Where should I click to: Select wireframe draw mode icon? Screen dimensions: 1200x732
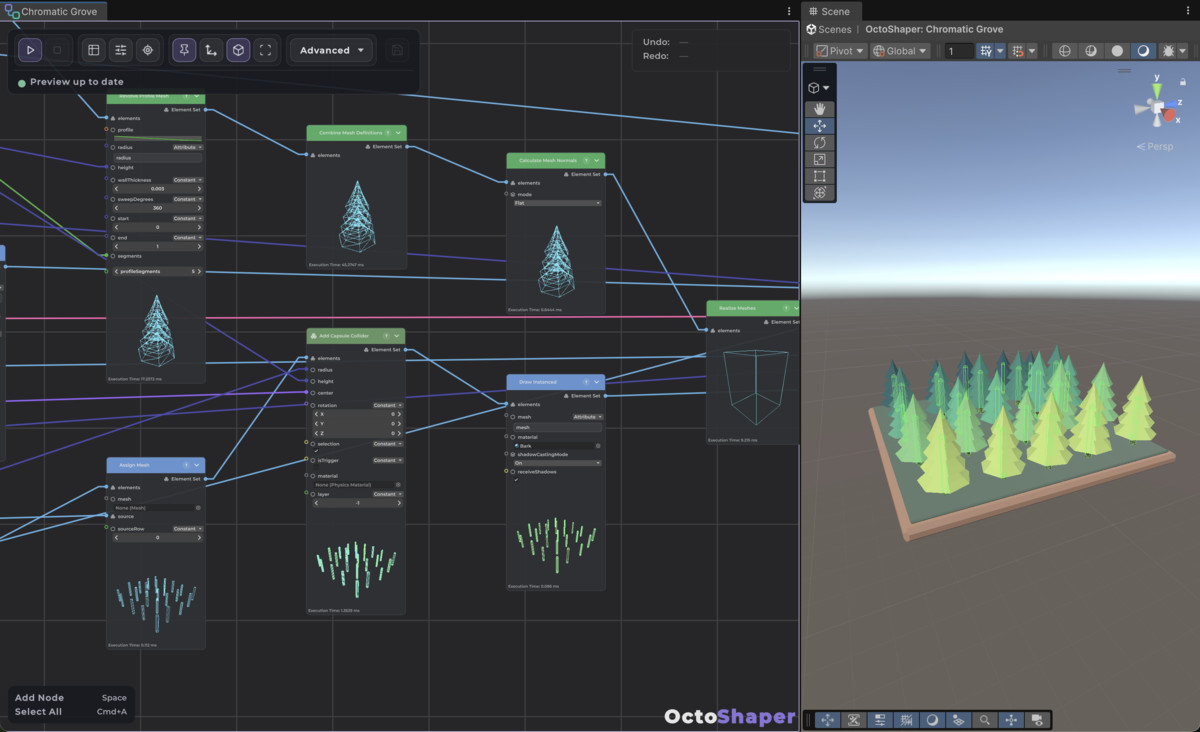point(1064,51)
